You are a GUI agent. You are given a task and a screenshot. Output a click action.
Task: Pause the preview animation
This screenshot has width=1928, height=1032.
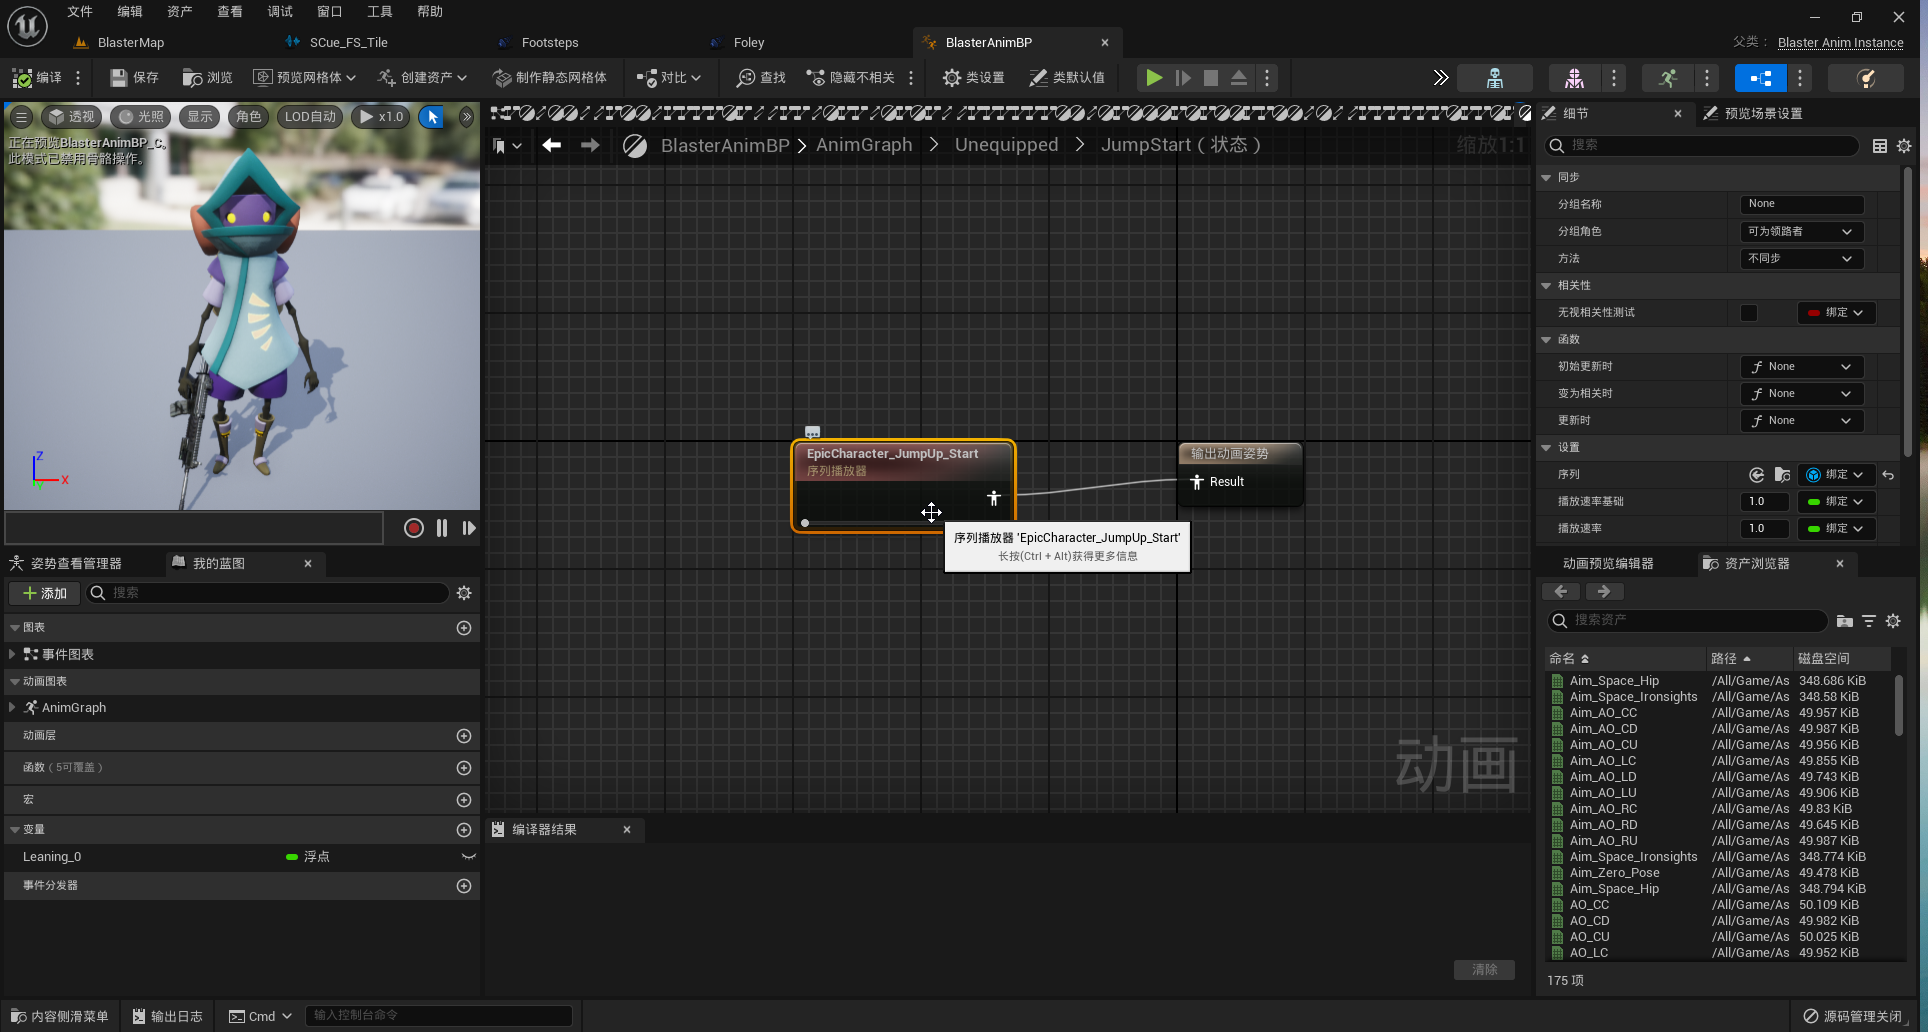pos(442,528)
